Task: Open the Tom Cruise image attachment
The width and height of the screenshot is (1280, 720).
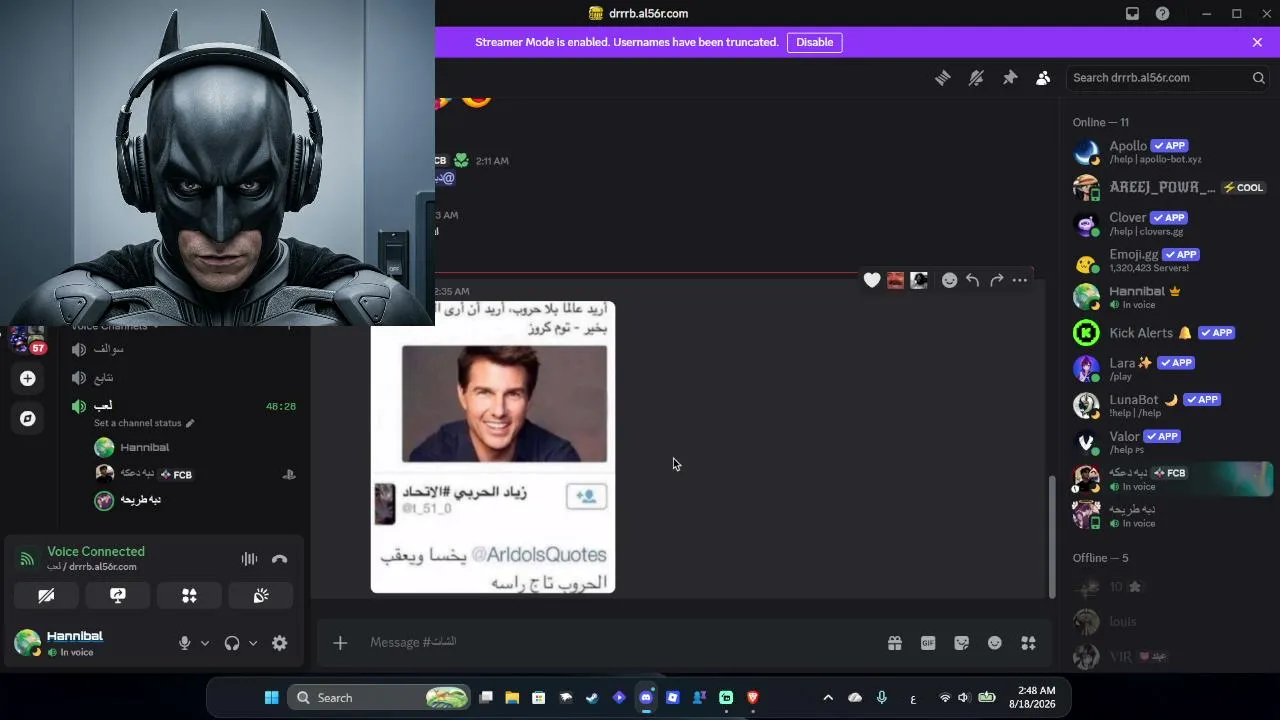Action: pyautogui.click(x=493, y=447)
